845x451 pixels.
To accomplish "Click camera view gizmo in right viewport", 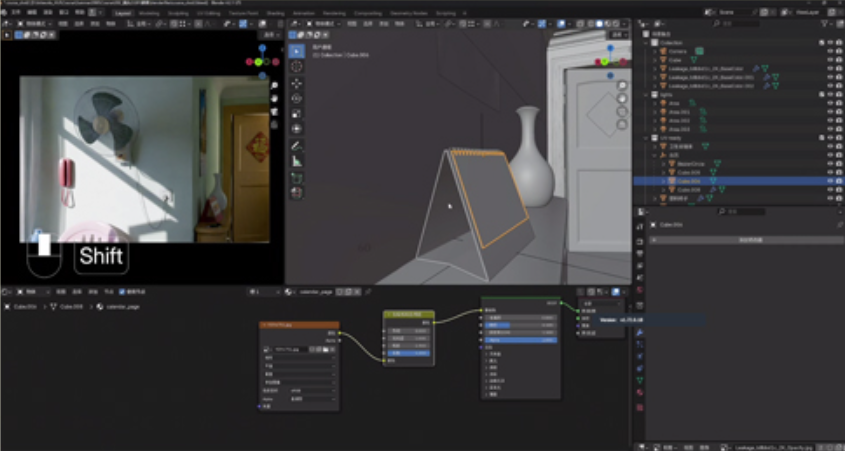I will coord(622,112).
